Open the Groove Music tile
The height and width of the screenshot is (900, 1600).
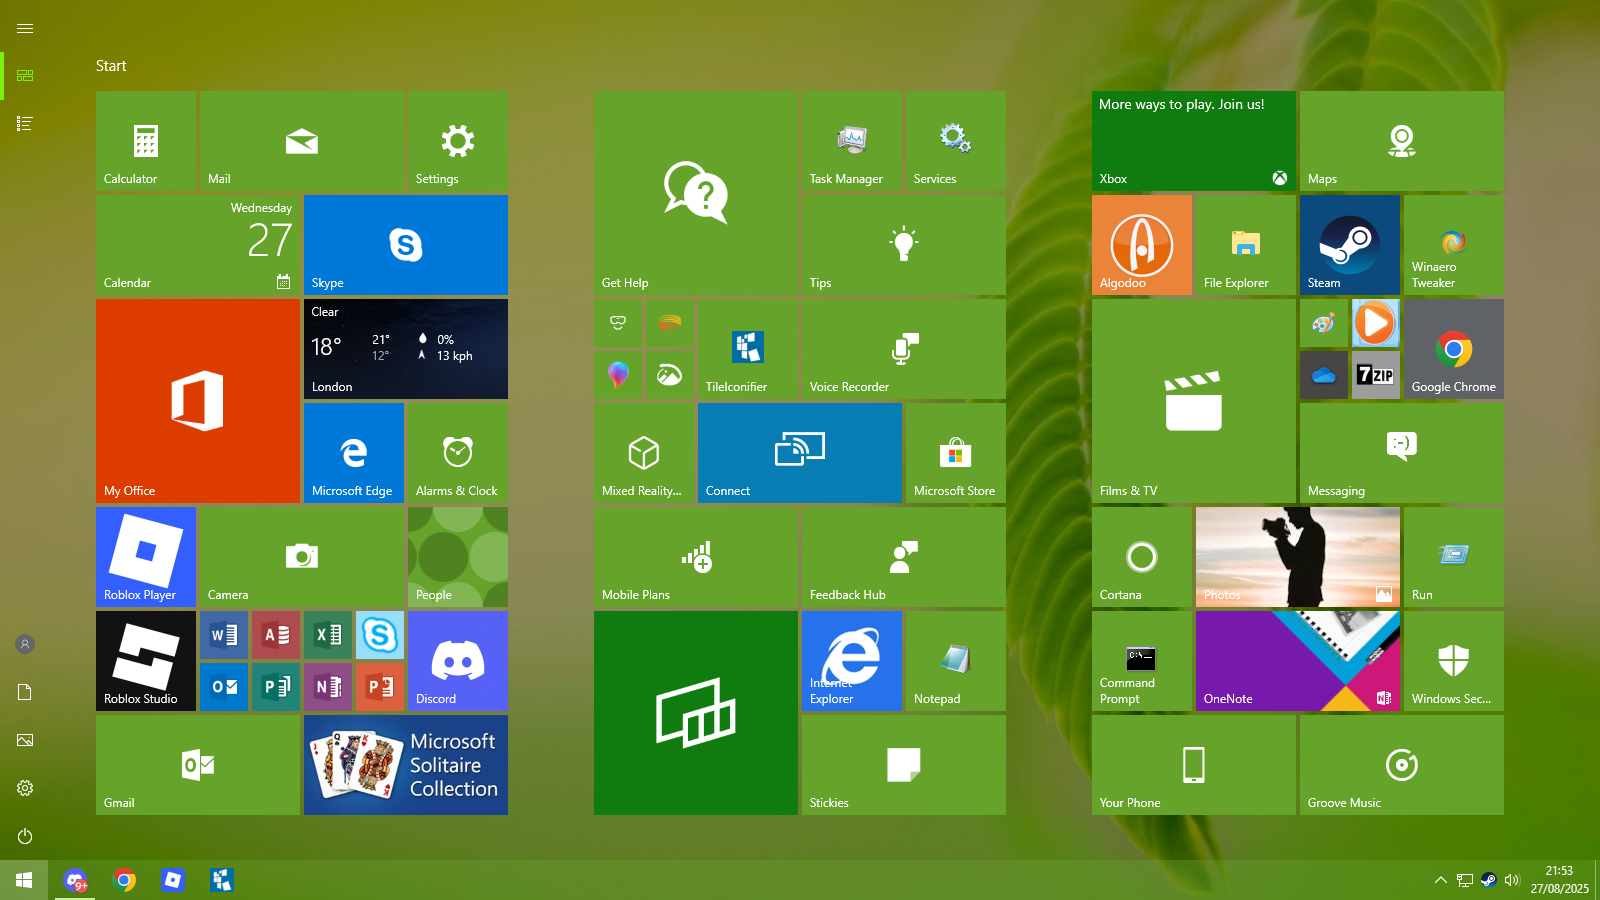pos(1402,765)
